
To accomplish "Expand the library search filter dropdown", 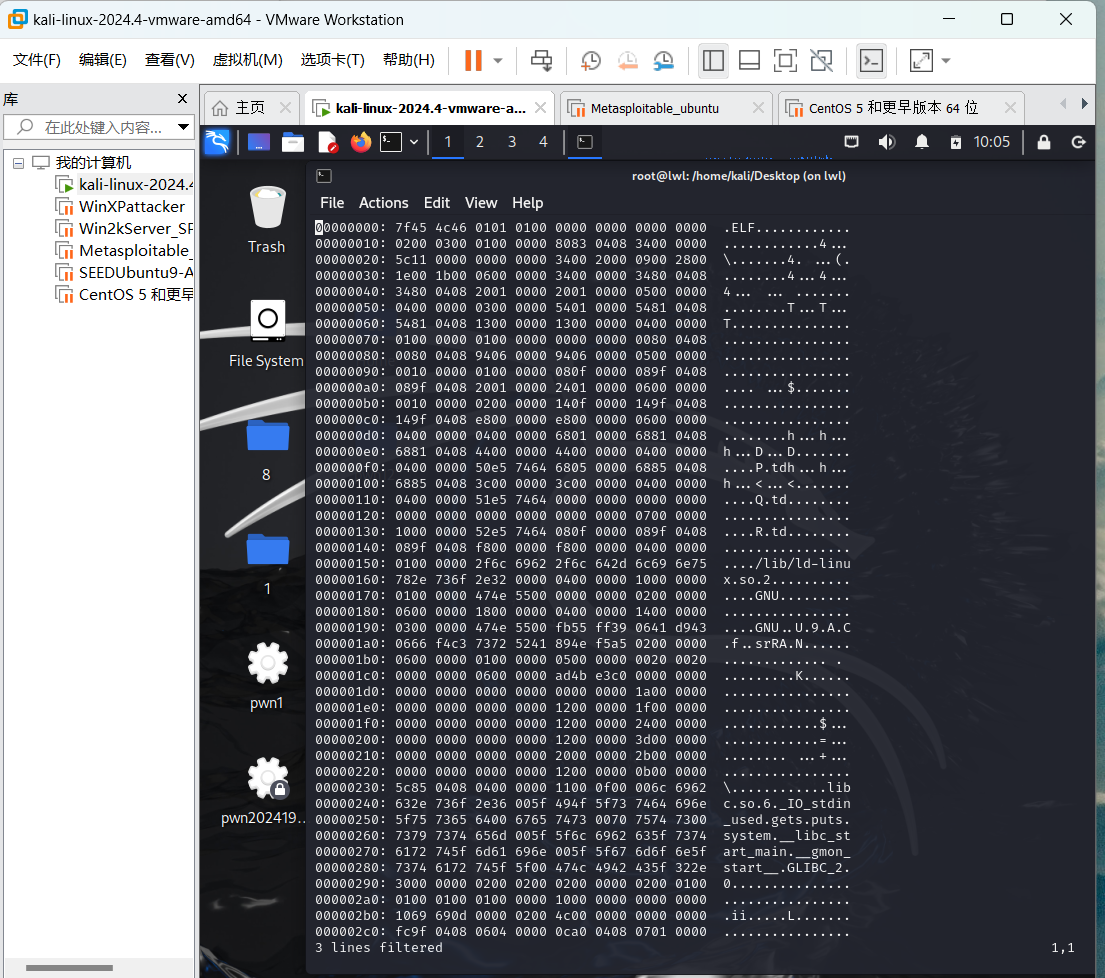I will point(183,128).
